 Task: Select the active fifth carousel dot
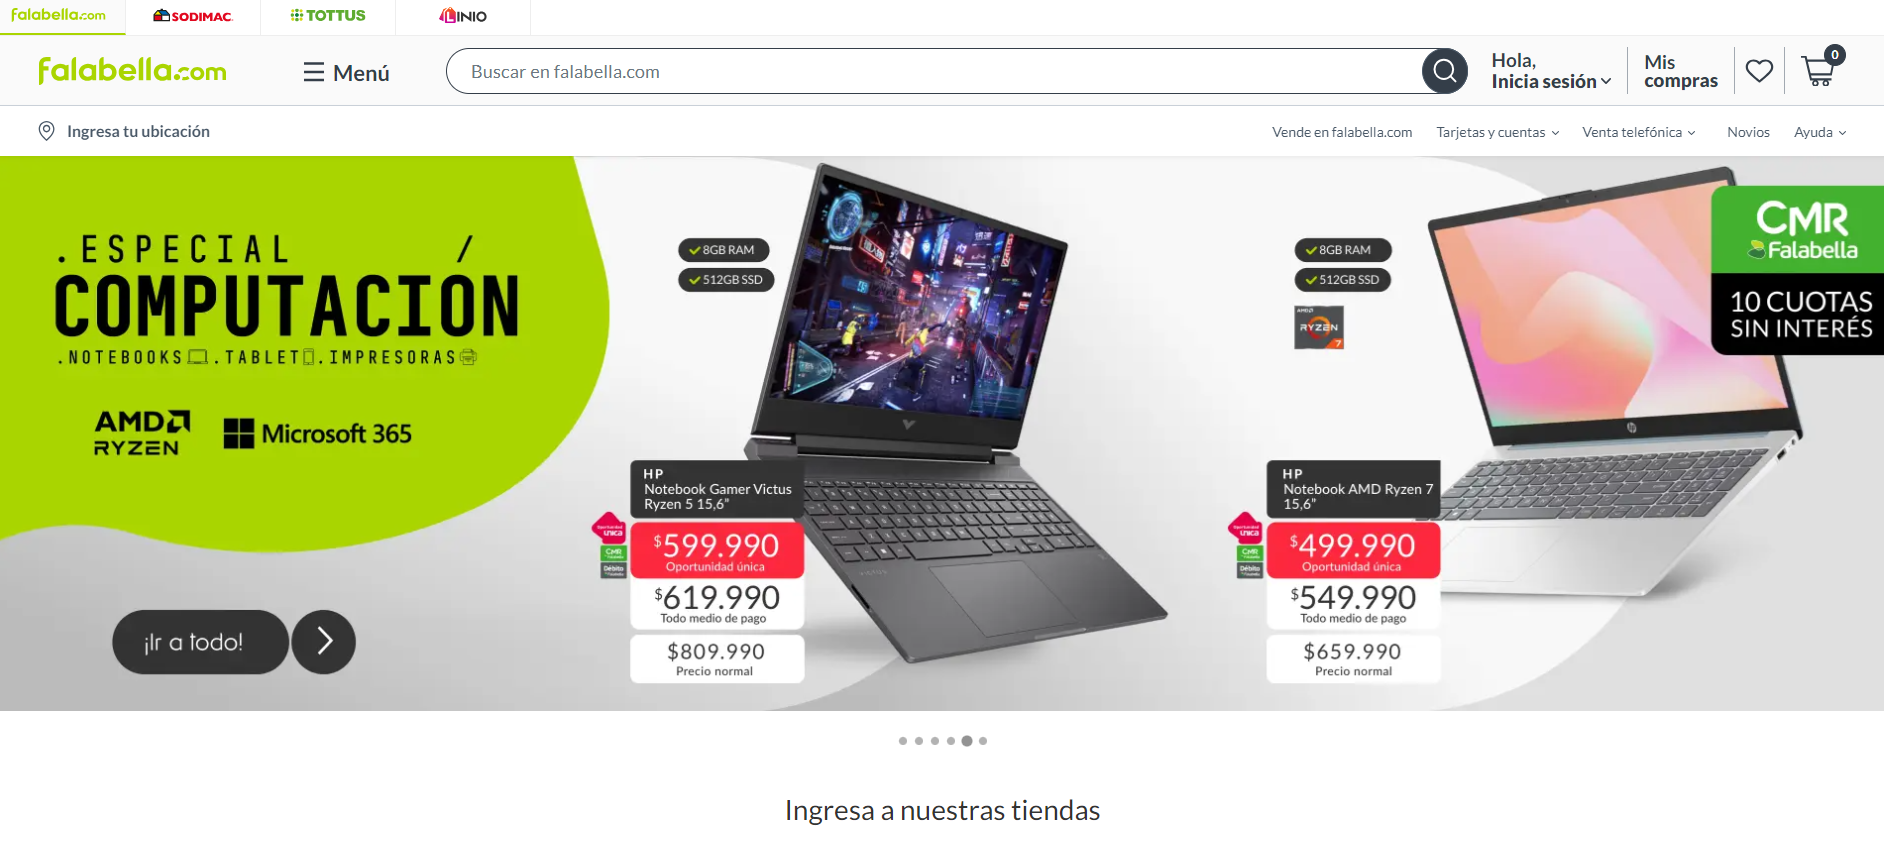tap(967, 741)
